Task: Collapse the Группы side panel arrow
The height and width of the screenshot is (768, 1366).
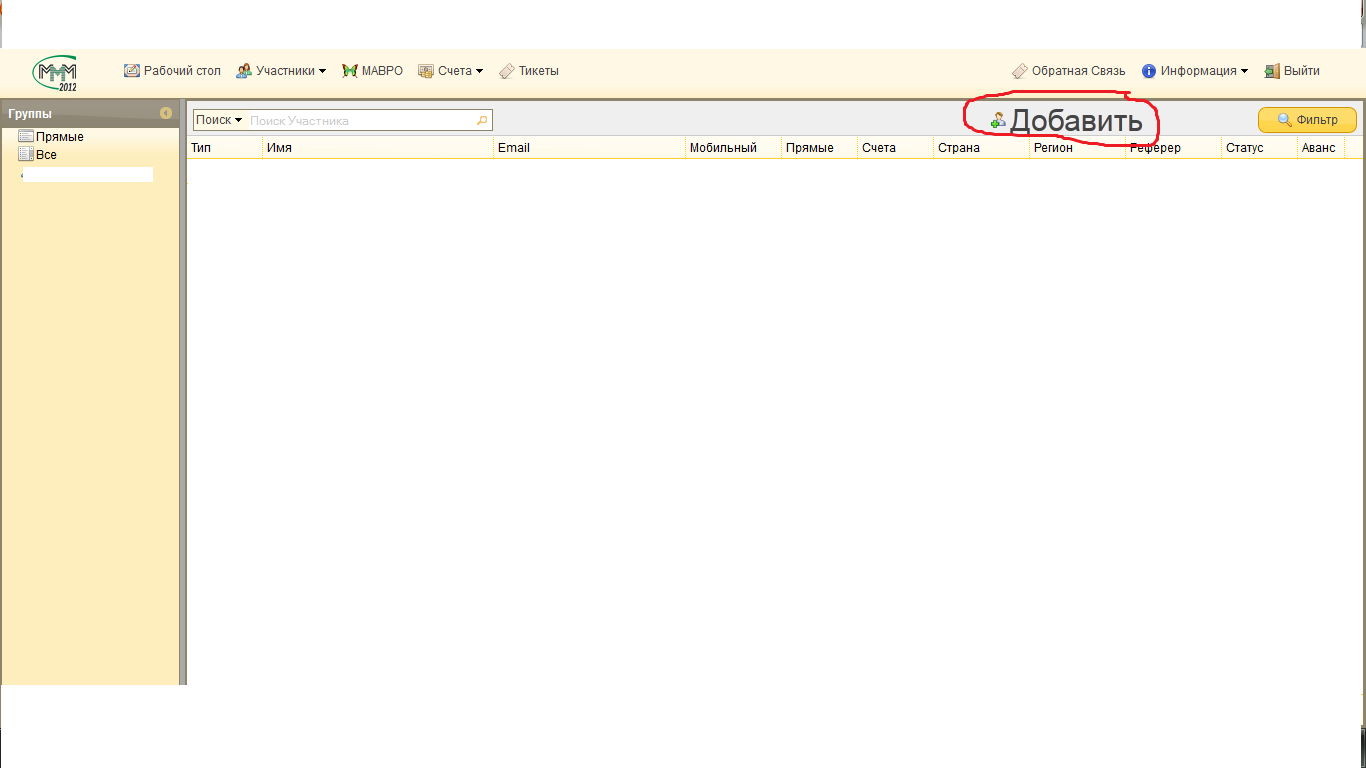Action: tap(166, 113)
